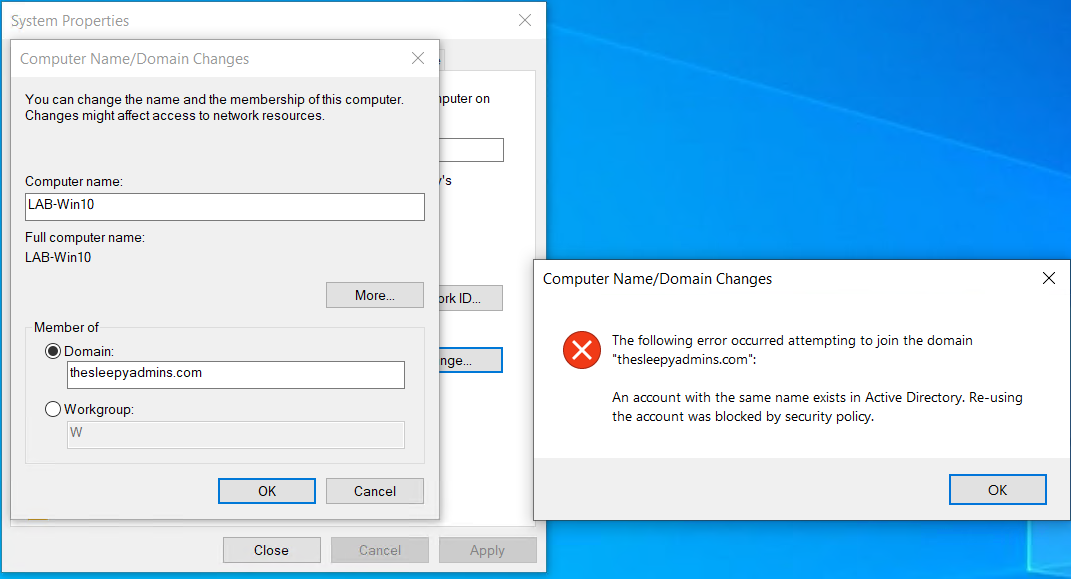Click inside the Computer name text field
1071x579 pixels.
tap(224, 207)
